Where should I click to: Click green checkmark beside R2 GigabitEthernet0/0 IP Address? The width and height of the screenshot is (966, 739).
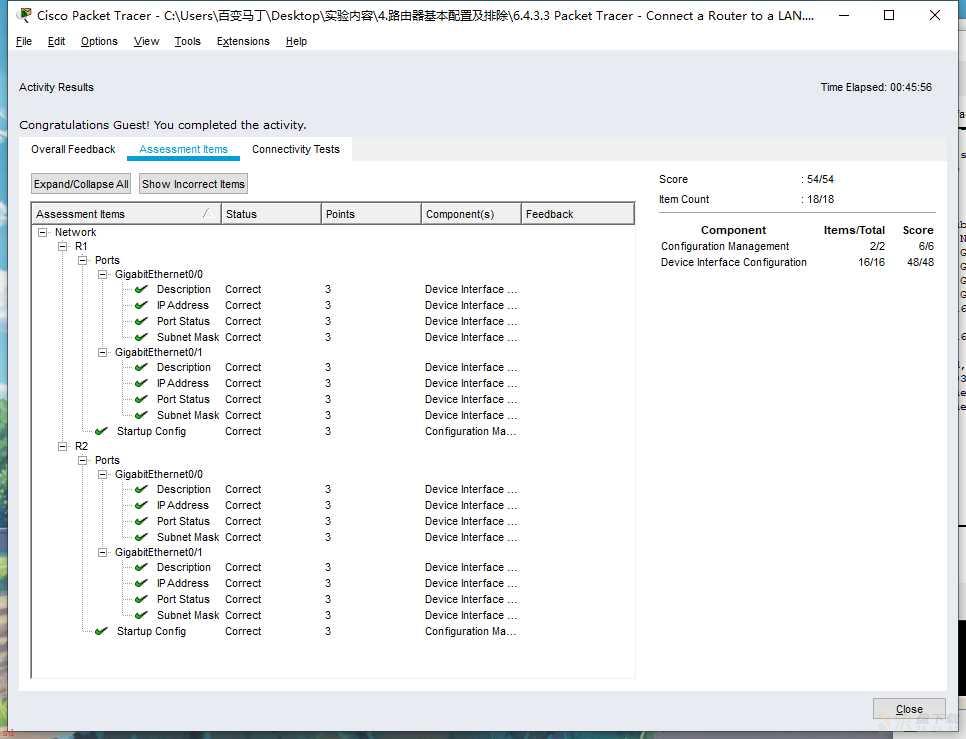pyautogui.click(x=141, y=505)
